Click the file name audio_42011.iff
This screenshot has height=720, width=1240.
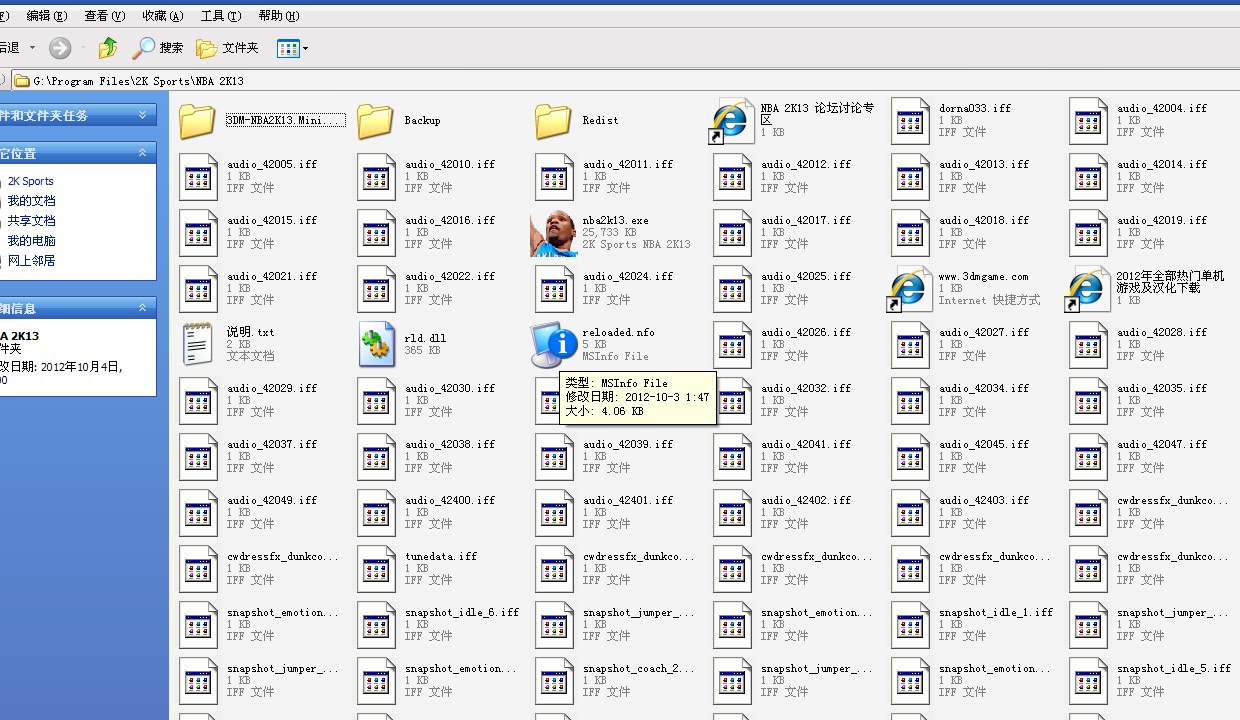coord(628,164)
